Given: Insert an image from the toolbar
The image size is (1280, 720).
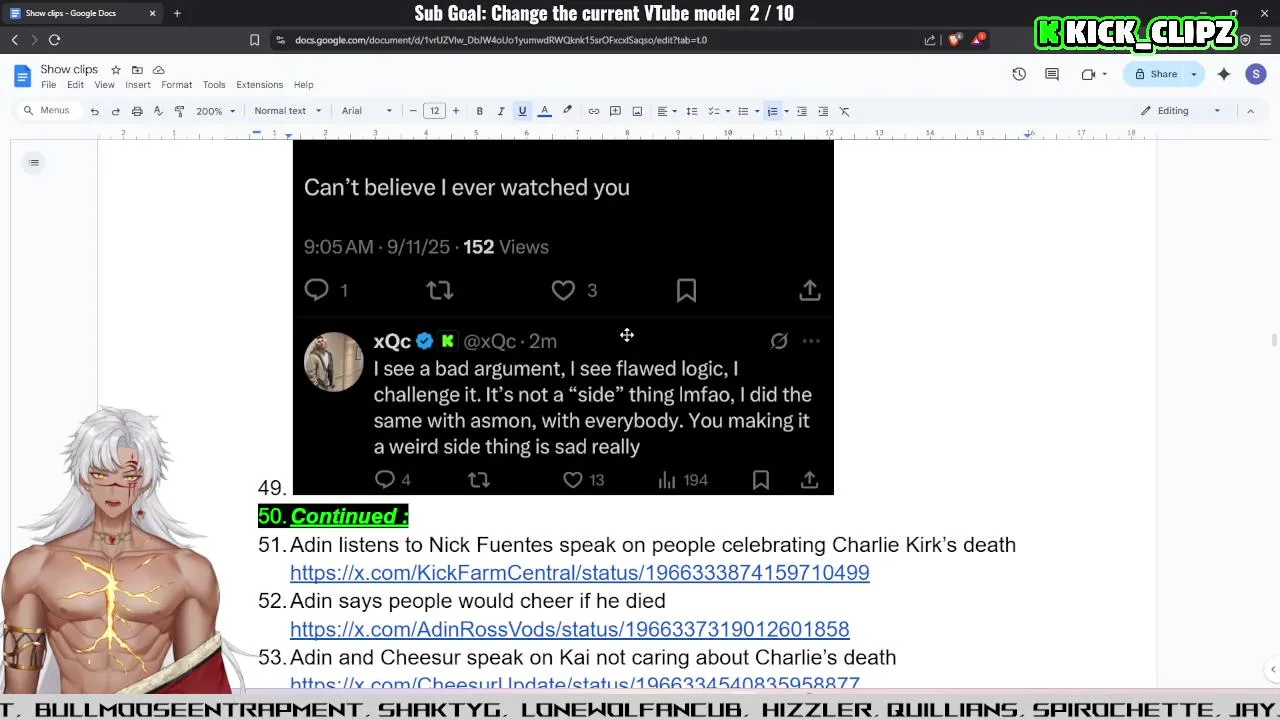Looking at the screenshot, I should click(x=637, y=111).
